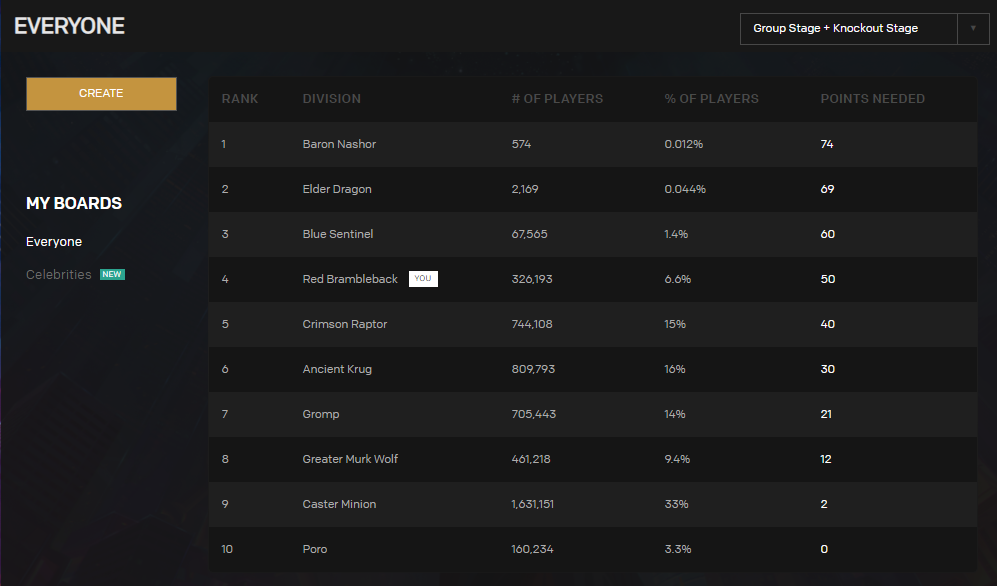Viewport: 997px width, 586px height.
Task: Click player count 574
Action: (x=521, y=144)
